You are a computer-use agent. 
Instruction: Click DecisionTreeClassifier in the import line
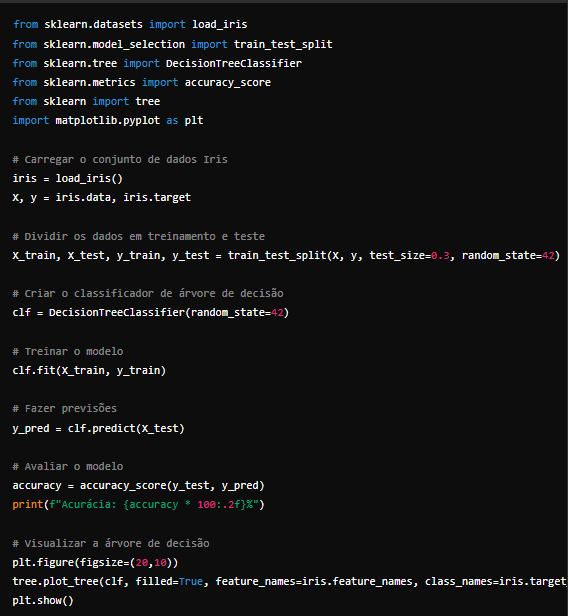(233, 63)
